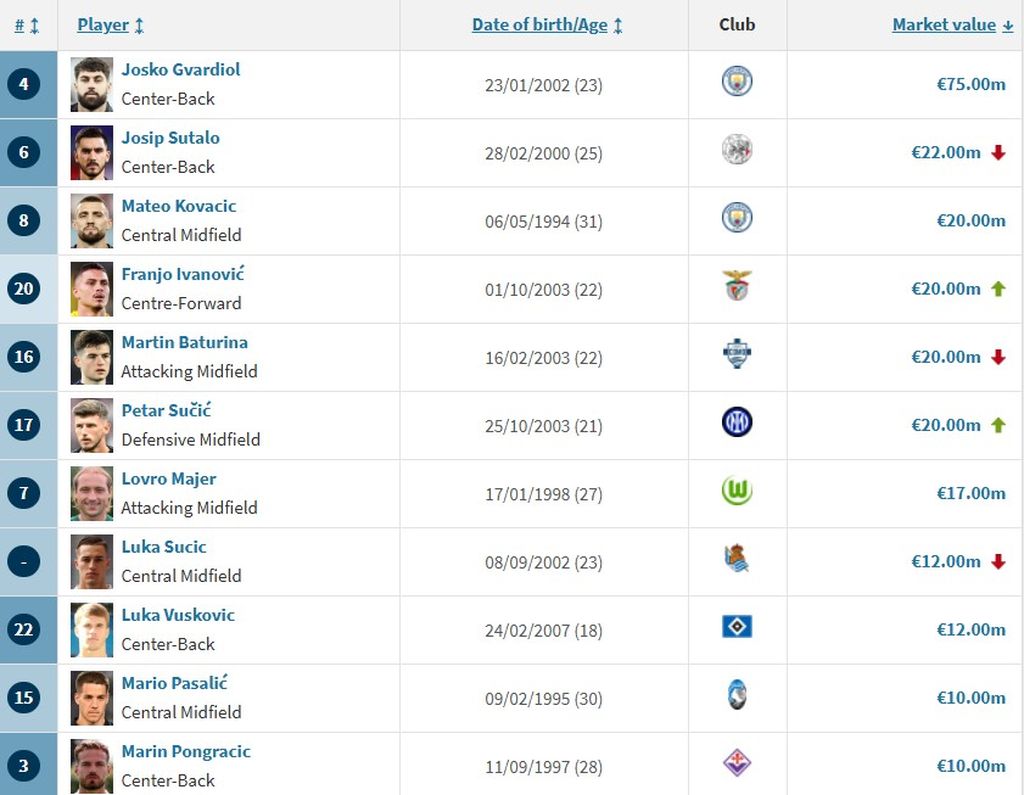The width and height of the screenshot is (1024, 795).
Task: Click shirt number 20 badge
Action: (x=24, y=289)
